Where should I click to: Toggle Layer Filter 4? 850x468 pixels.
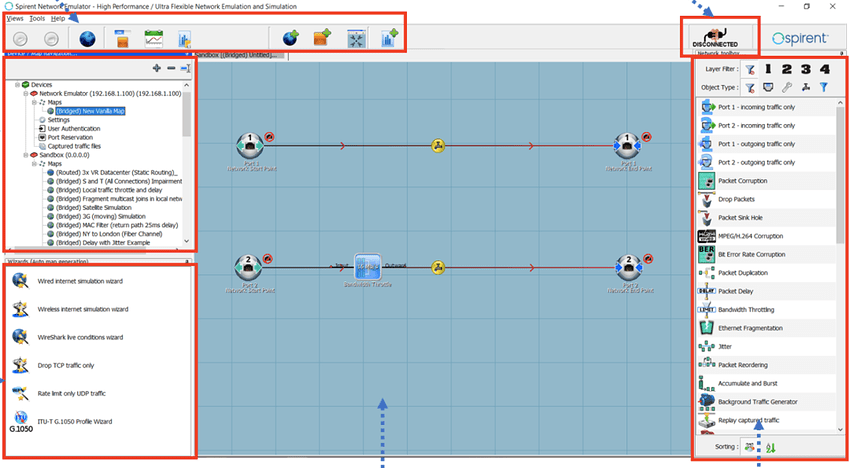tap(825, 69)
